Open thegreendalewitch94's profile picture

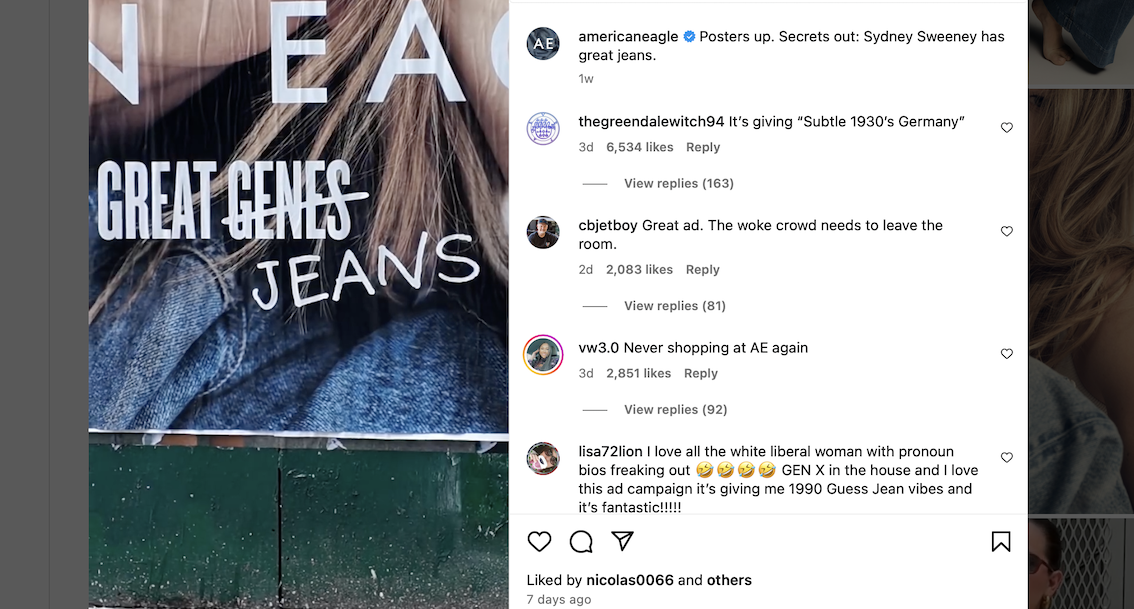coord(543,129)
